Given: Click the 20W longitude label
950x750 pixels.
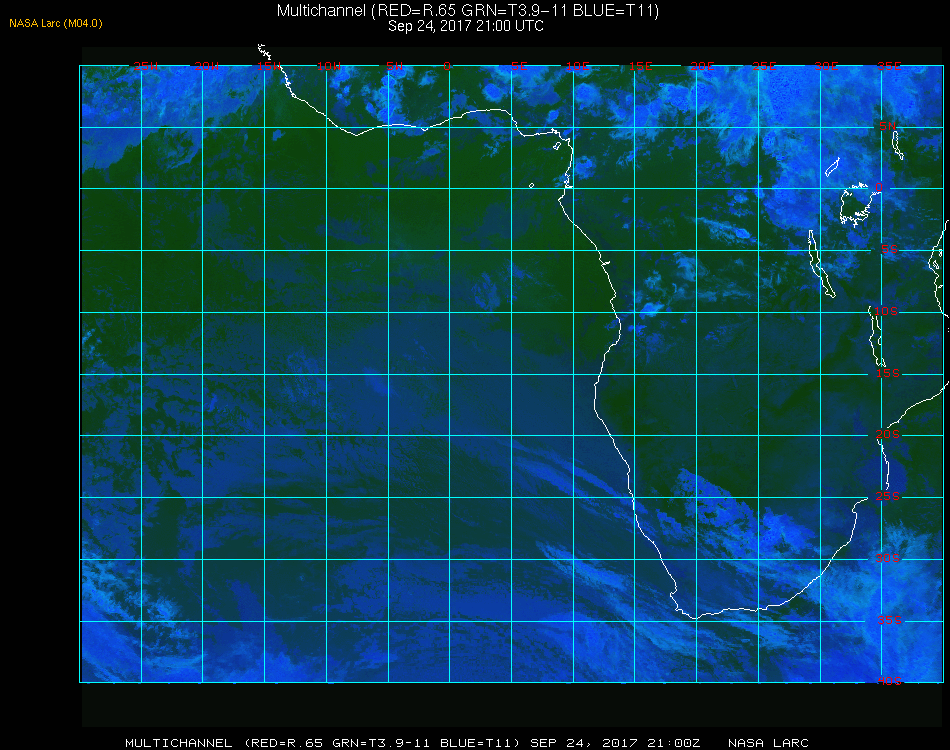Looking at the screenshot, I should 207,66.
